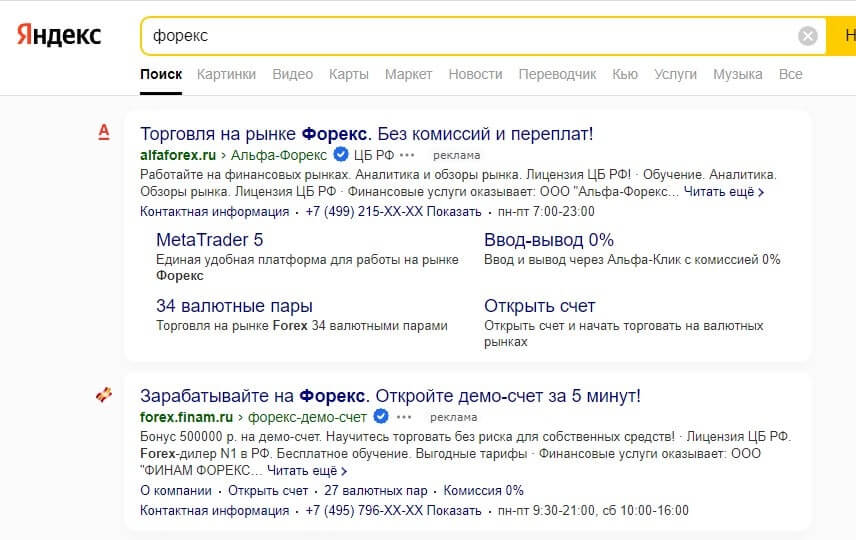Screen dimensions: 856x540
Task: Click the Alfa-Forex red favicon
Action: tap(104, 132)
